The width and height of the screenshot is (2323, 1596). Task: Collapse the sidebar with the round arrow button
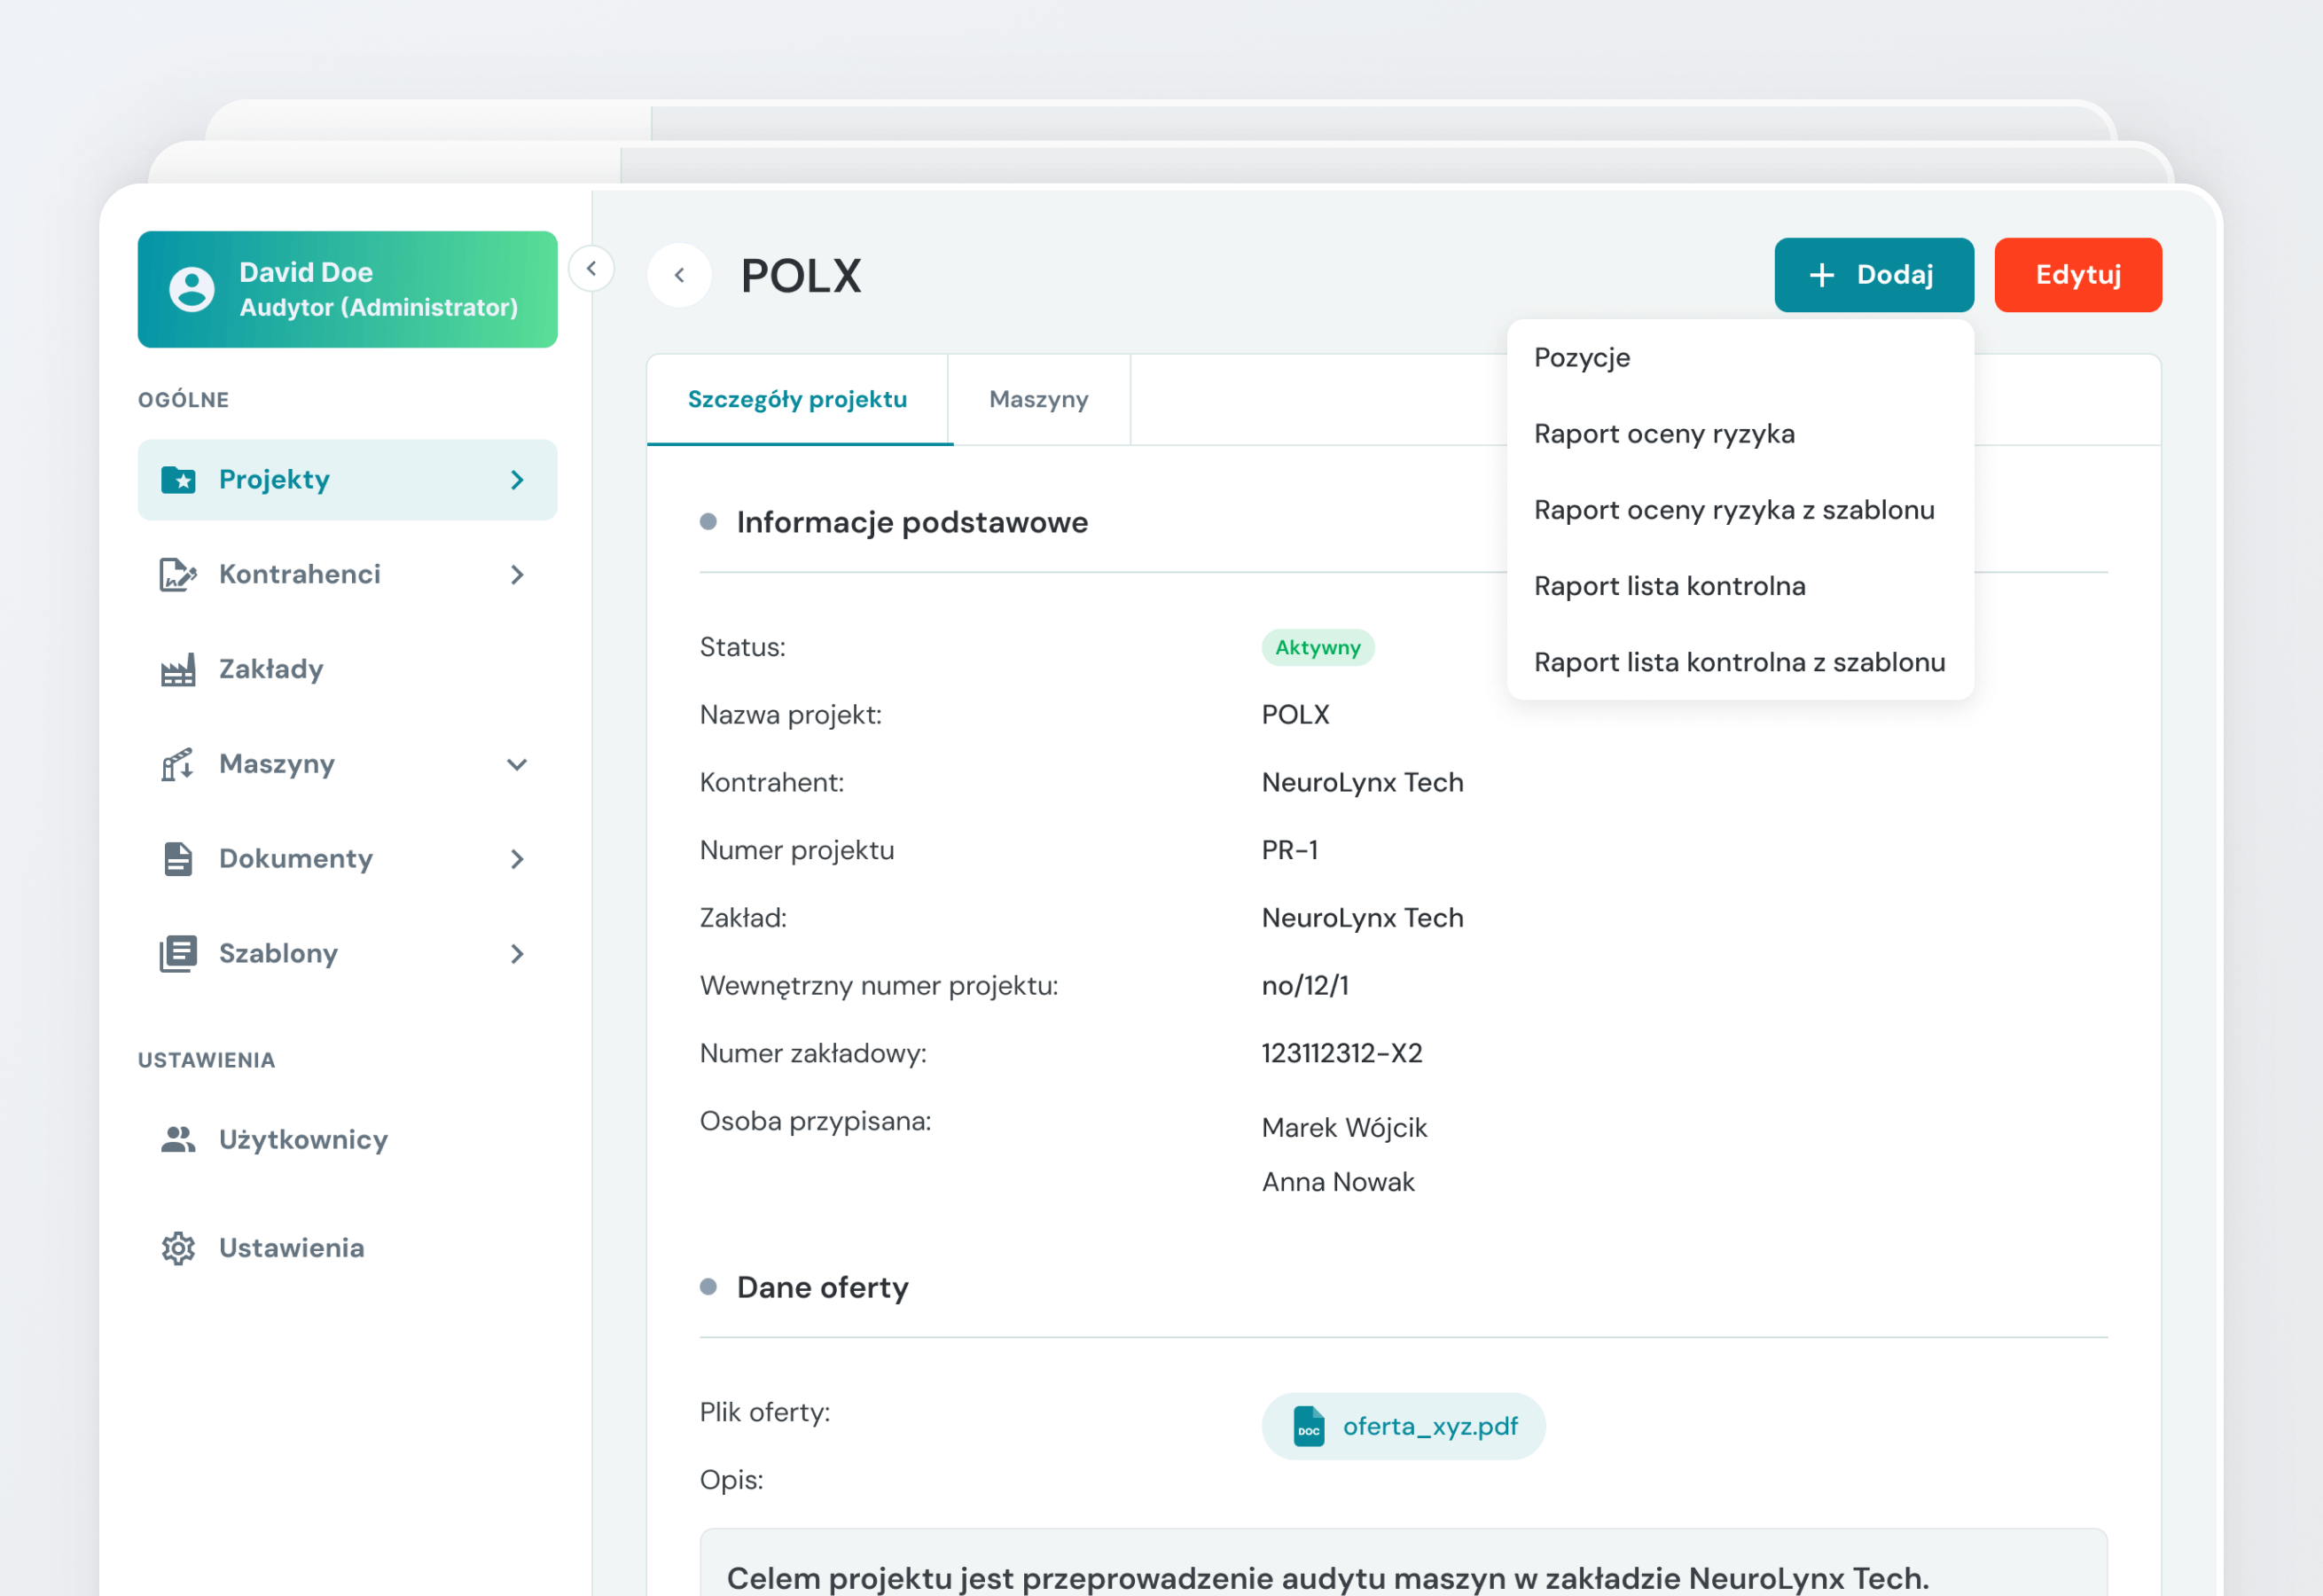591,268
